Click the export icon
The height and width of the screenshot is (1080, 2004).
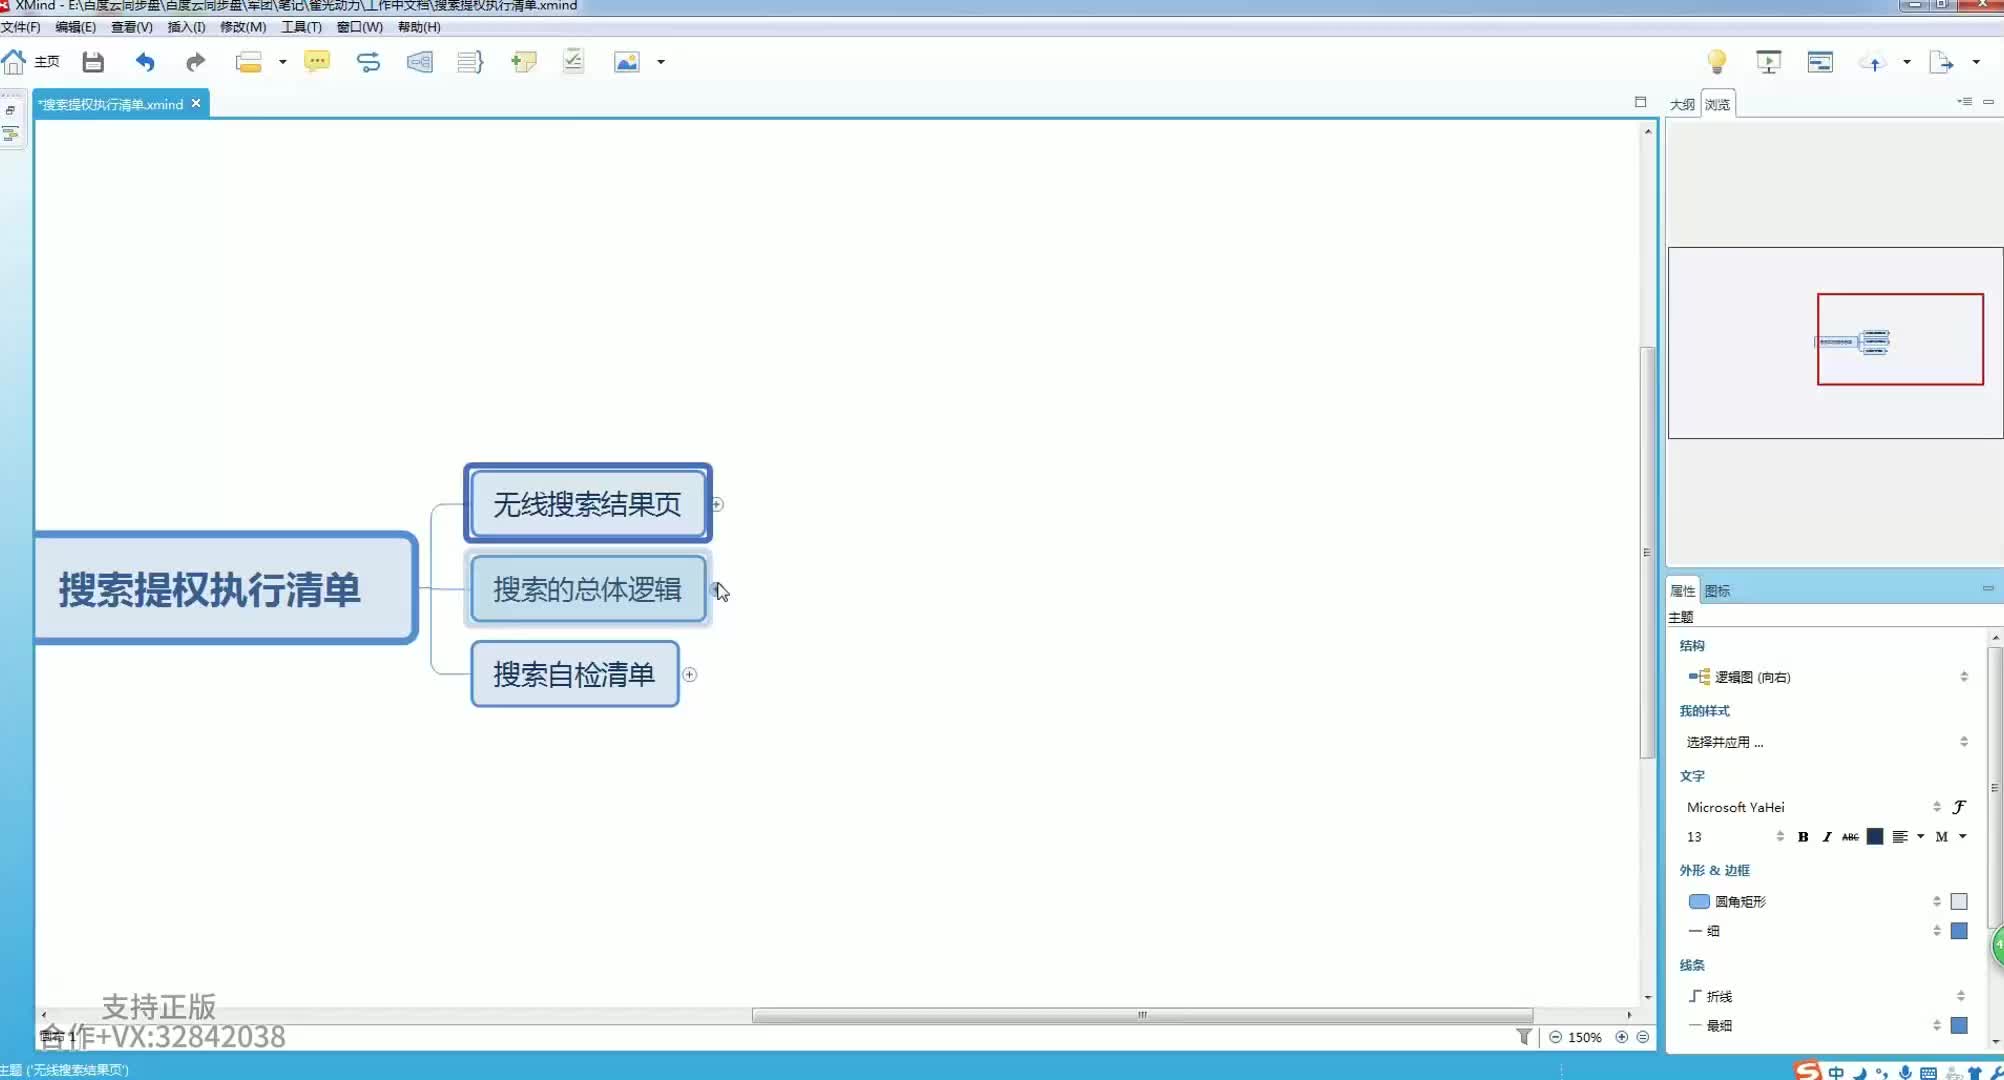coord(1941,62)
